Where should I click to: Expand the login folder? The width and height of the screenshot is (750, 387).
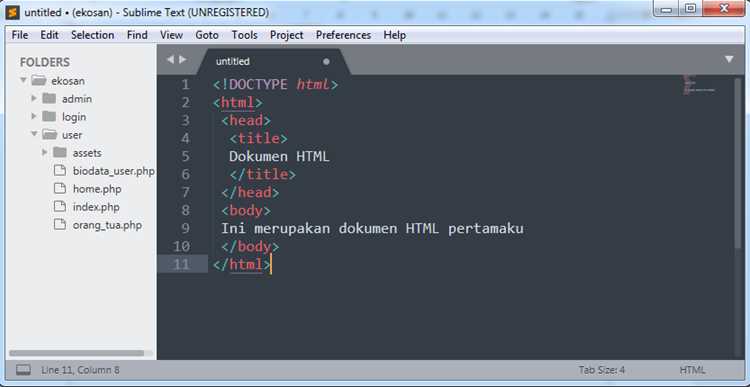click(x=34, y=116)
